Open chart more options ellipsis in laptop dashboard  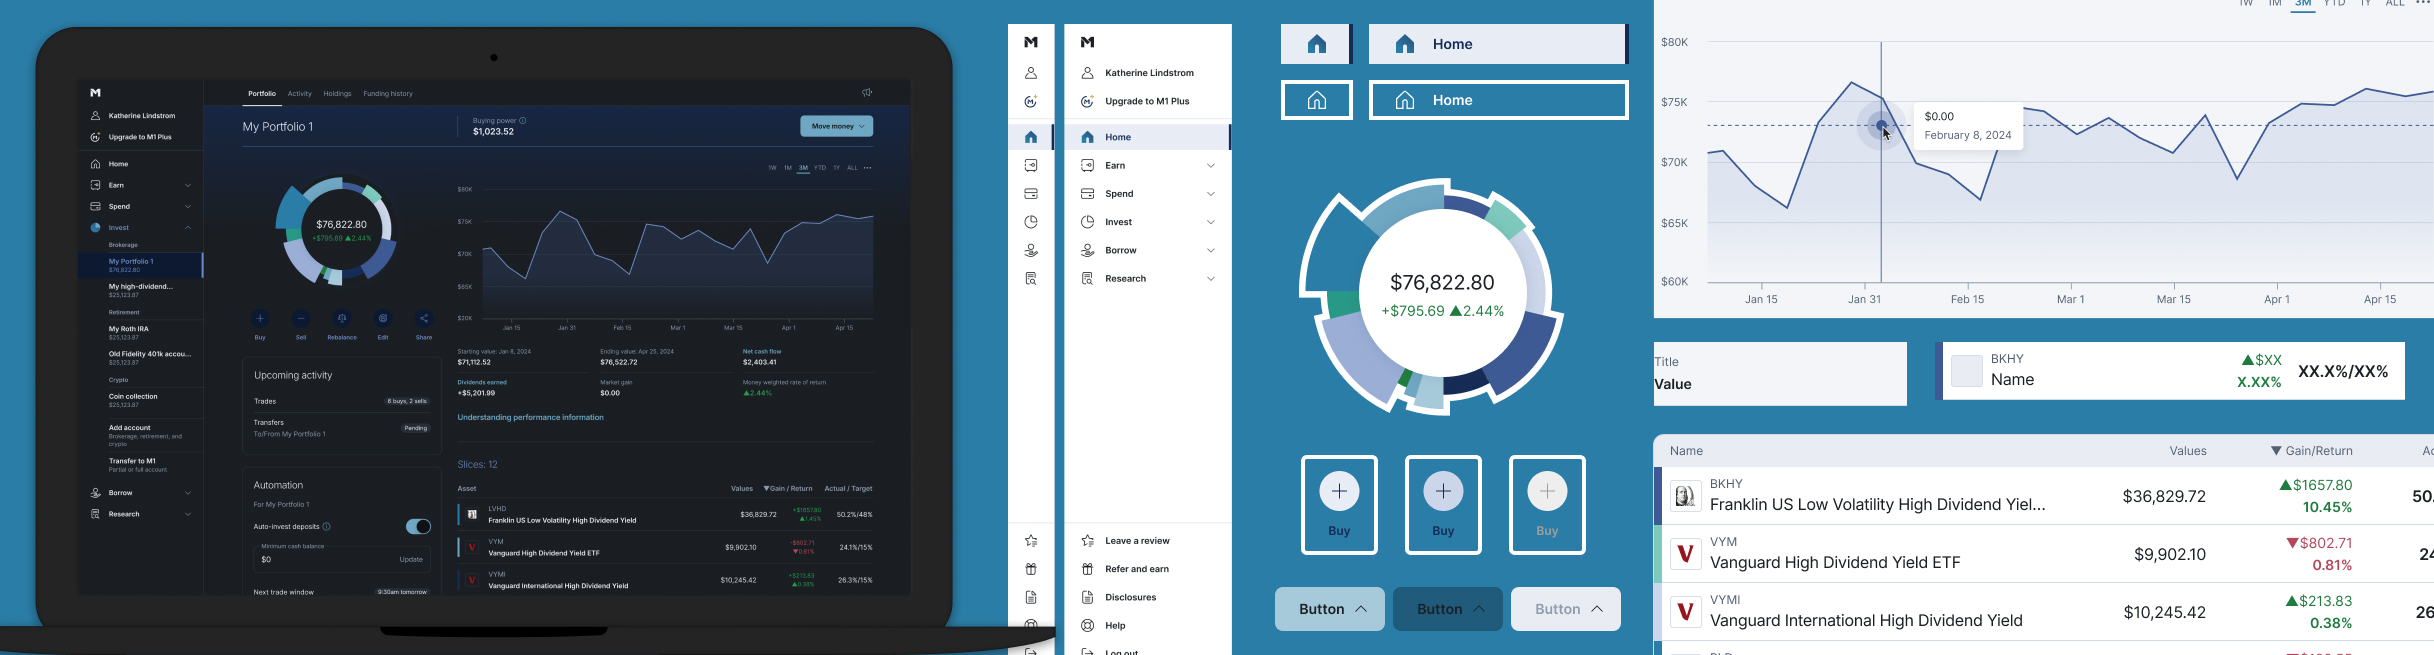click(868, 168)
